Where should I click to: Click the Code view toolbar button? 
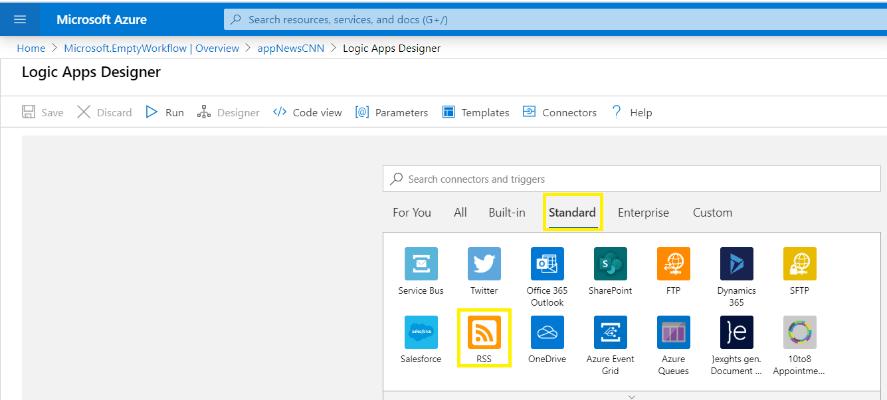point(308,112)
